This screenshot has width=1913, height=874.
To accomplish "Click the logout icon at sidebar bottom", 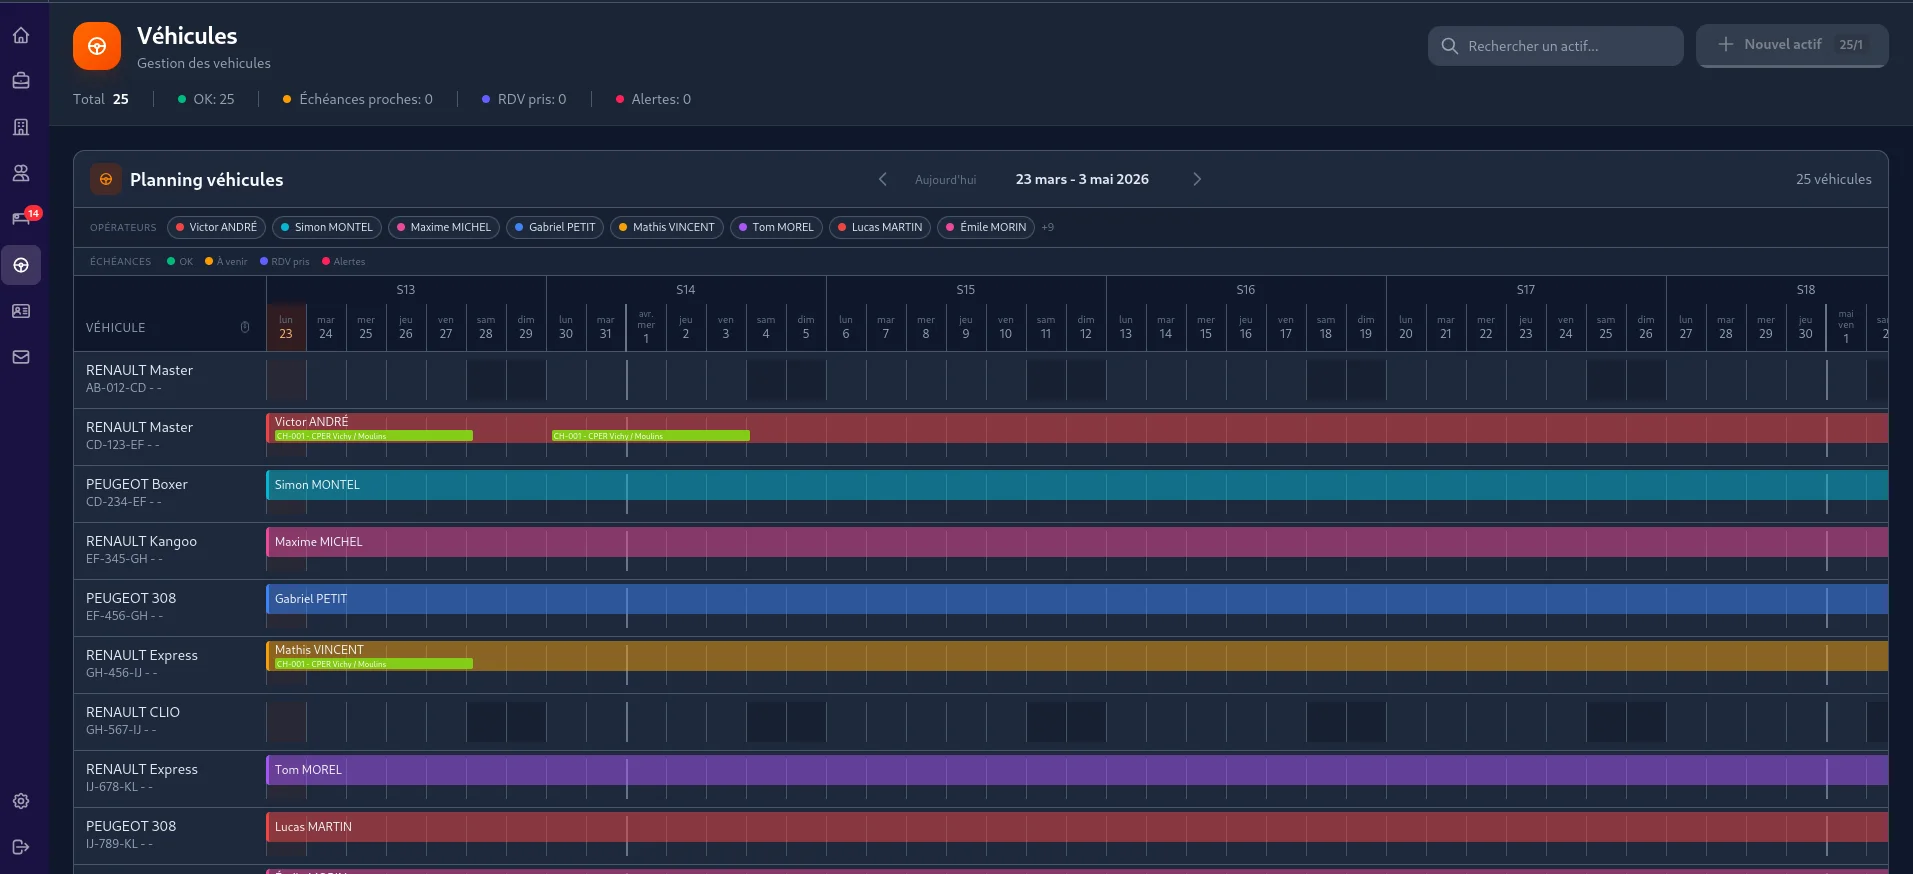I will point(21,847).
